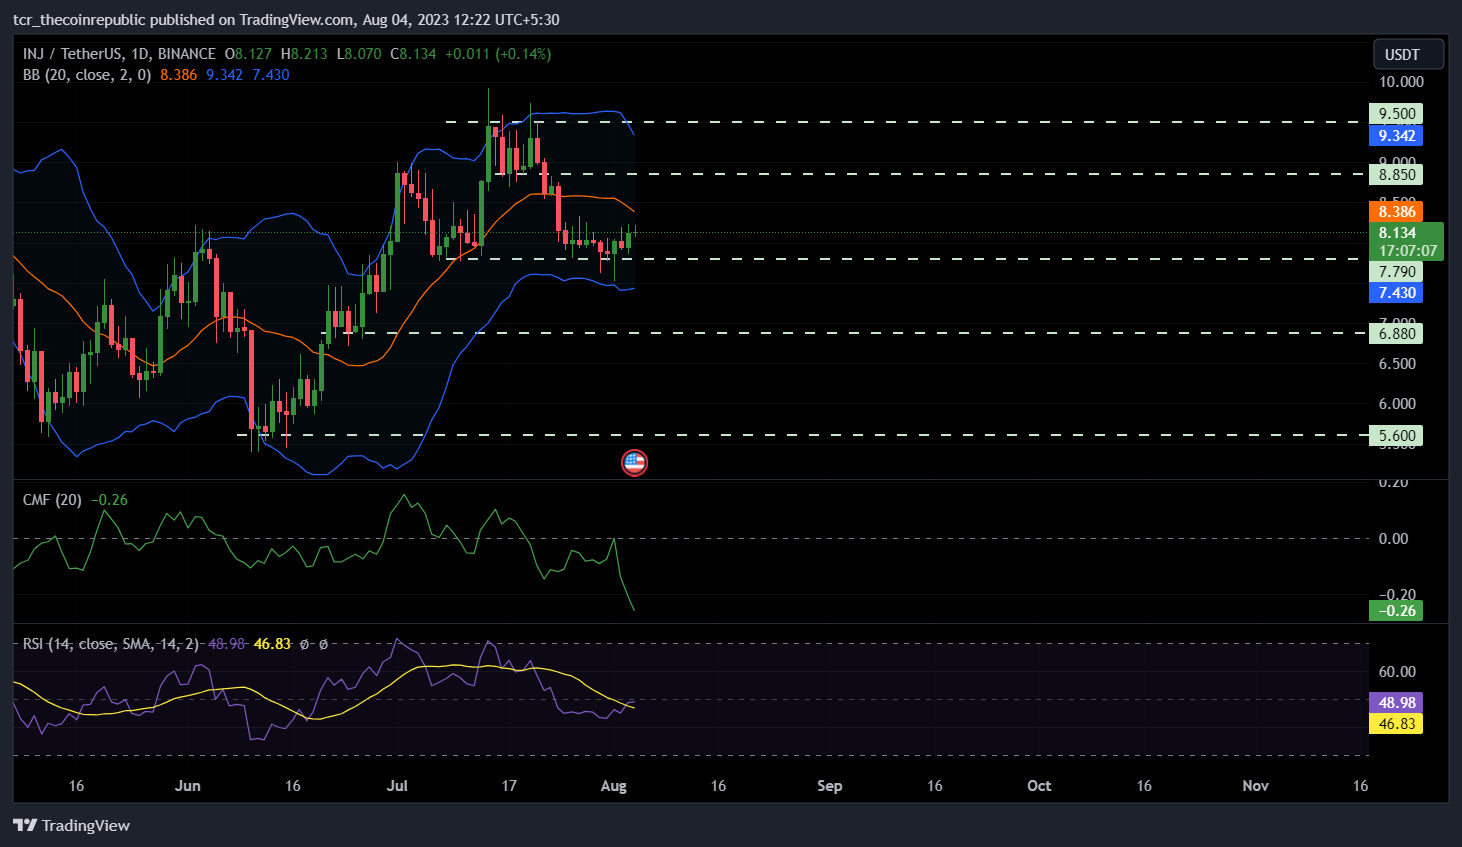Viewport: 1462px width, 847px height.
Task: Click the 9.500 resistance price label
Action: pyautogui.click(x=1396, y=114)
